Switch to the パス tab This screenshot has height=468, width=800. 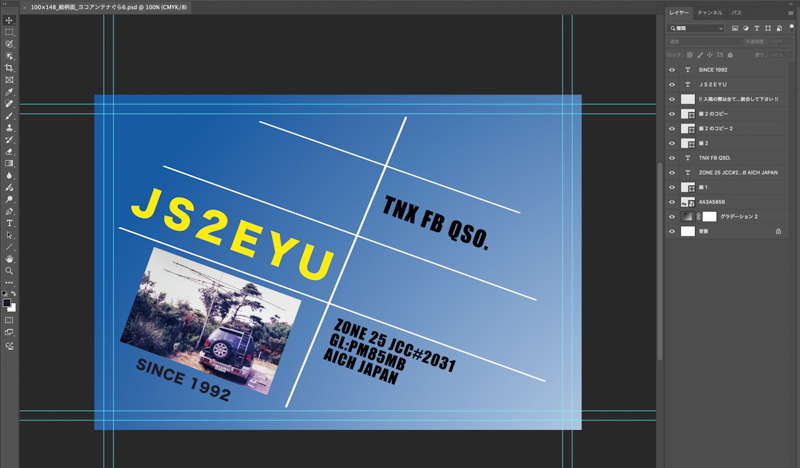[x=736, y=13]
